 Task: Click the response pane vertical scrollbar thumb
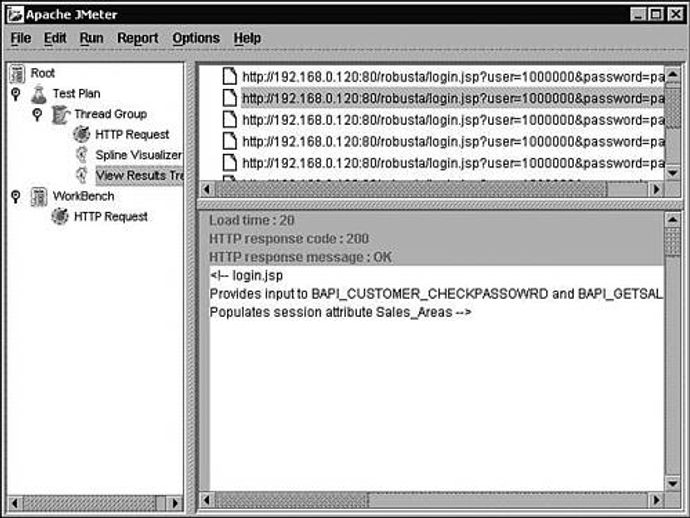click(673, 242)
